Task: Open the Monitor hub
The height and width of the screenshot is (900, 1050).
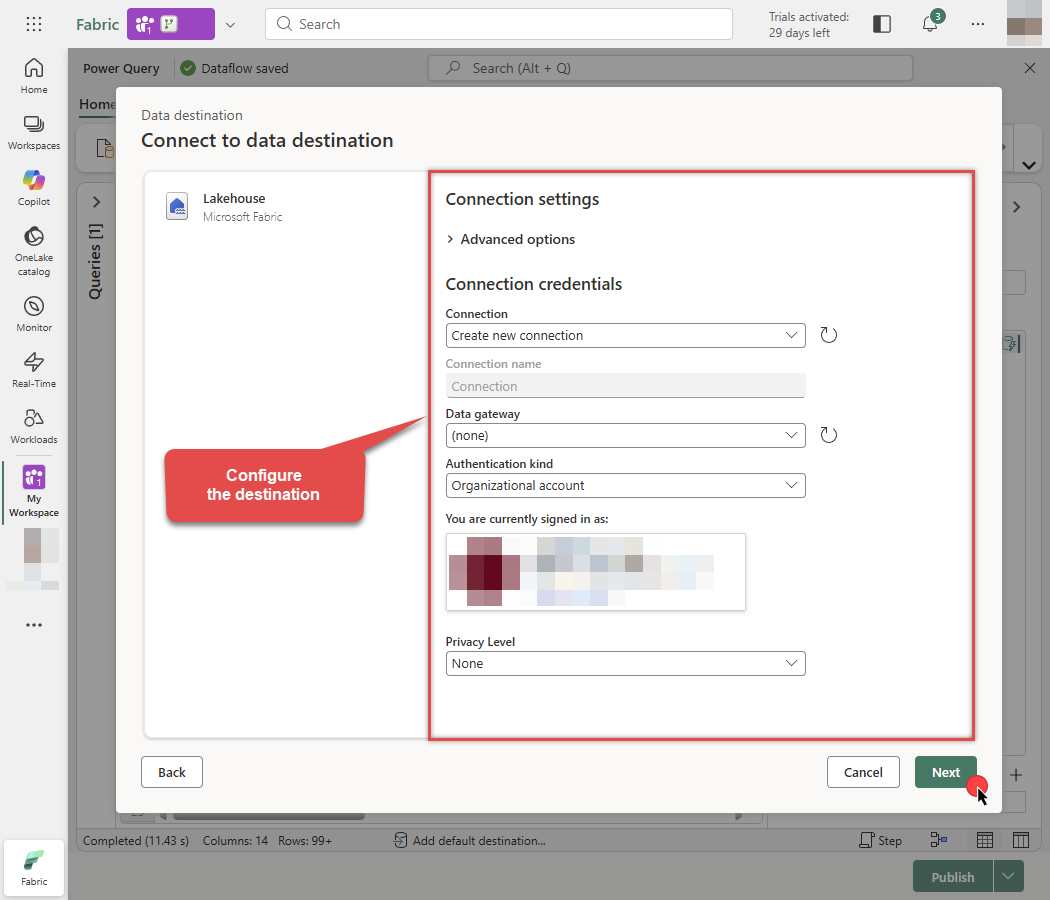Action: click(33, 313)
